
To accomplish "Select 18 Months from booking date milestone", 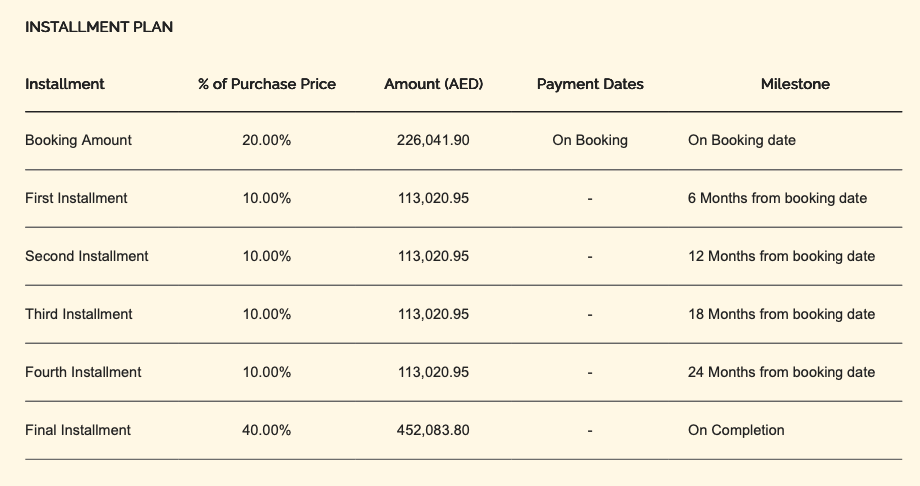I will 781,314.
